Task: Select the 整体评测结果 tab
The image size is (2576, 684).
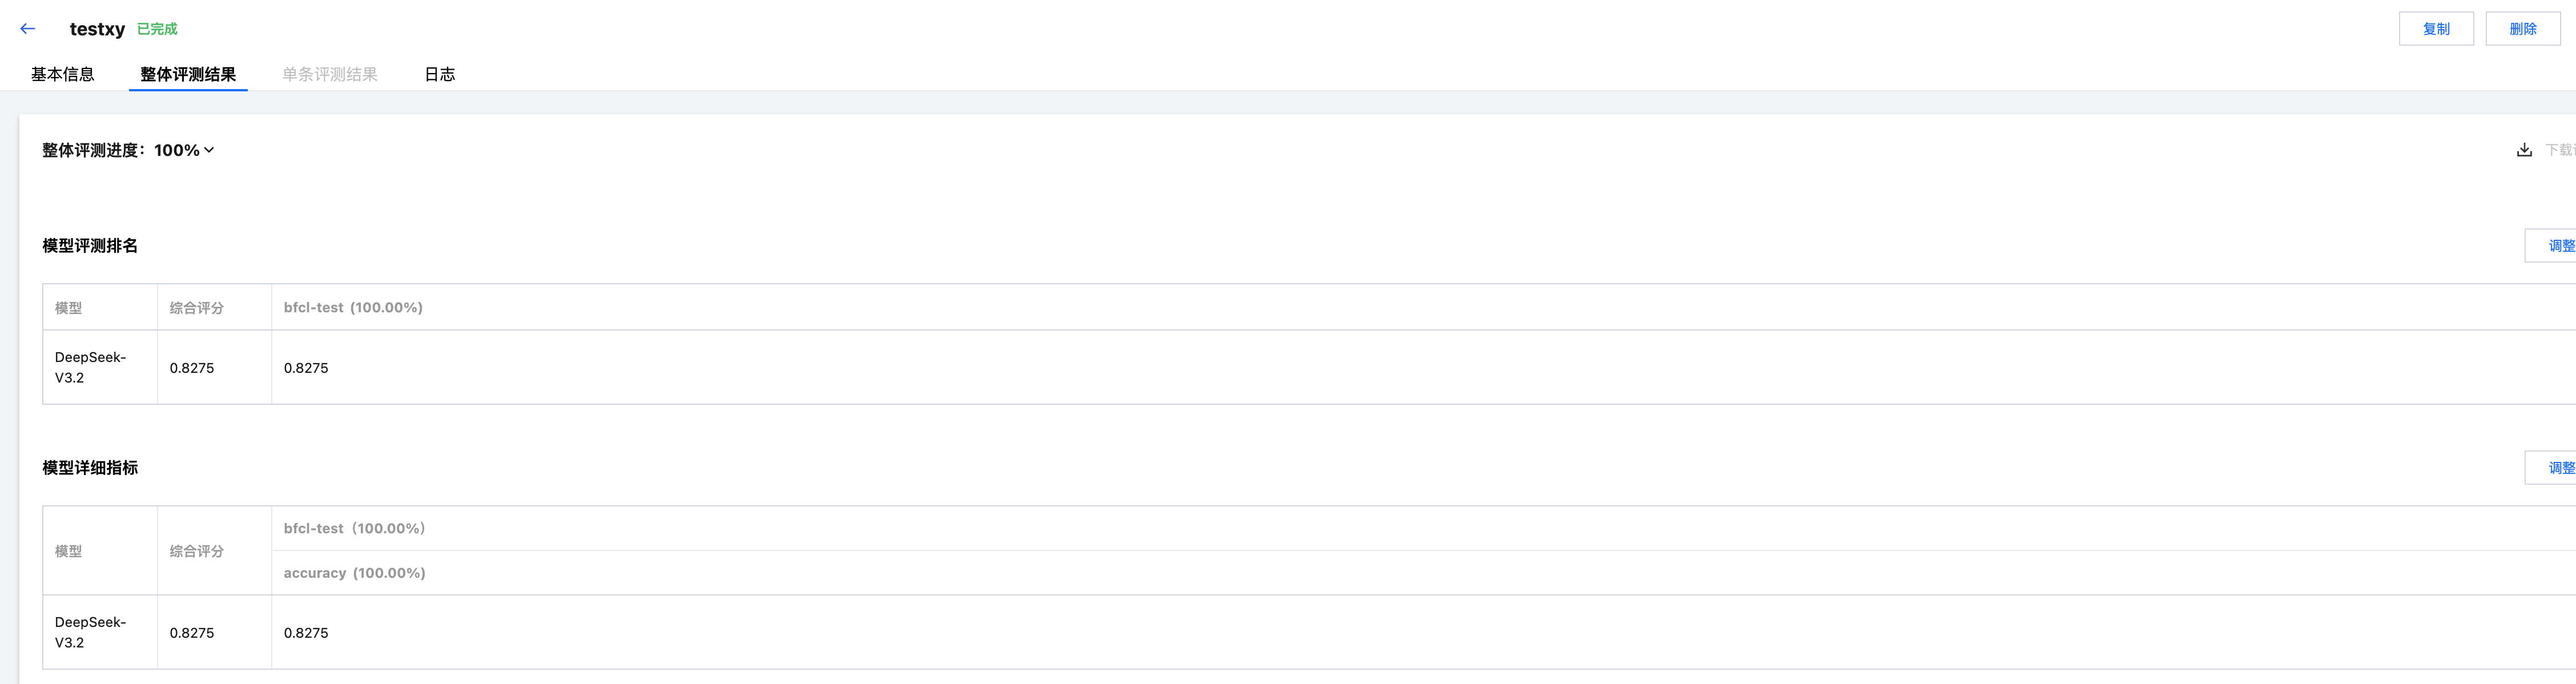Action: tap(188, 74)
